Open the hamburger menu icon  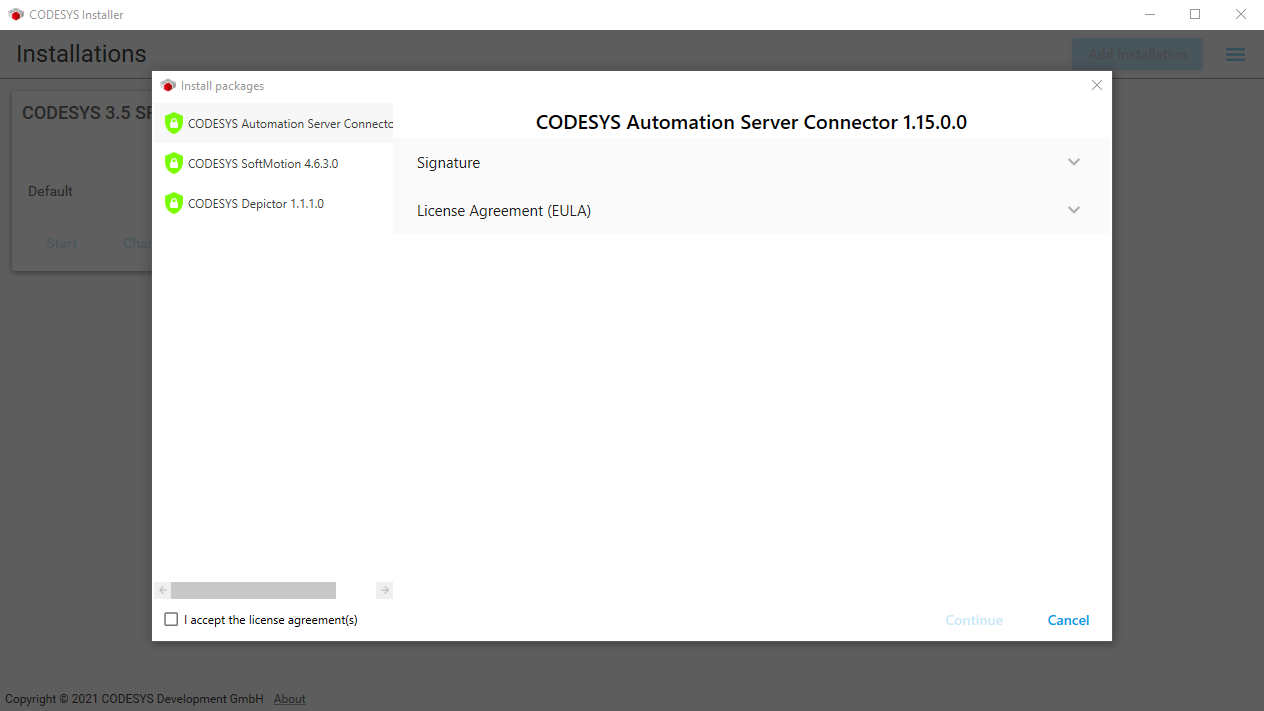coord(1235,55)
